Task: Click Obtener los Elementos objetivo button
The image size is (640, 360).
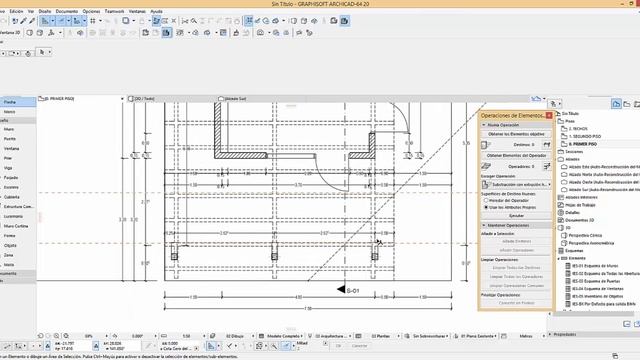Action: [x=516, y=134]
